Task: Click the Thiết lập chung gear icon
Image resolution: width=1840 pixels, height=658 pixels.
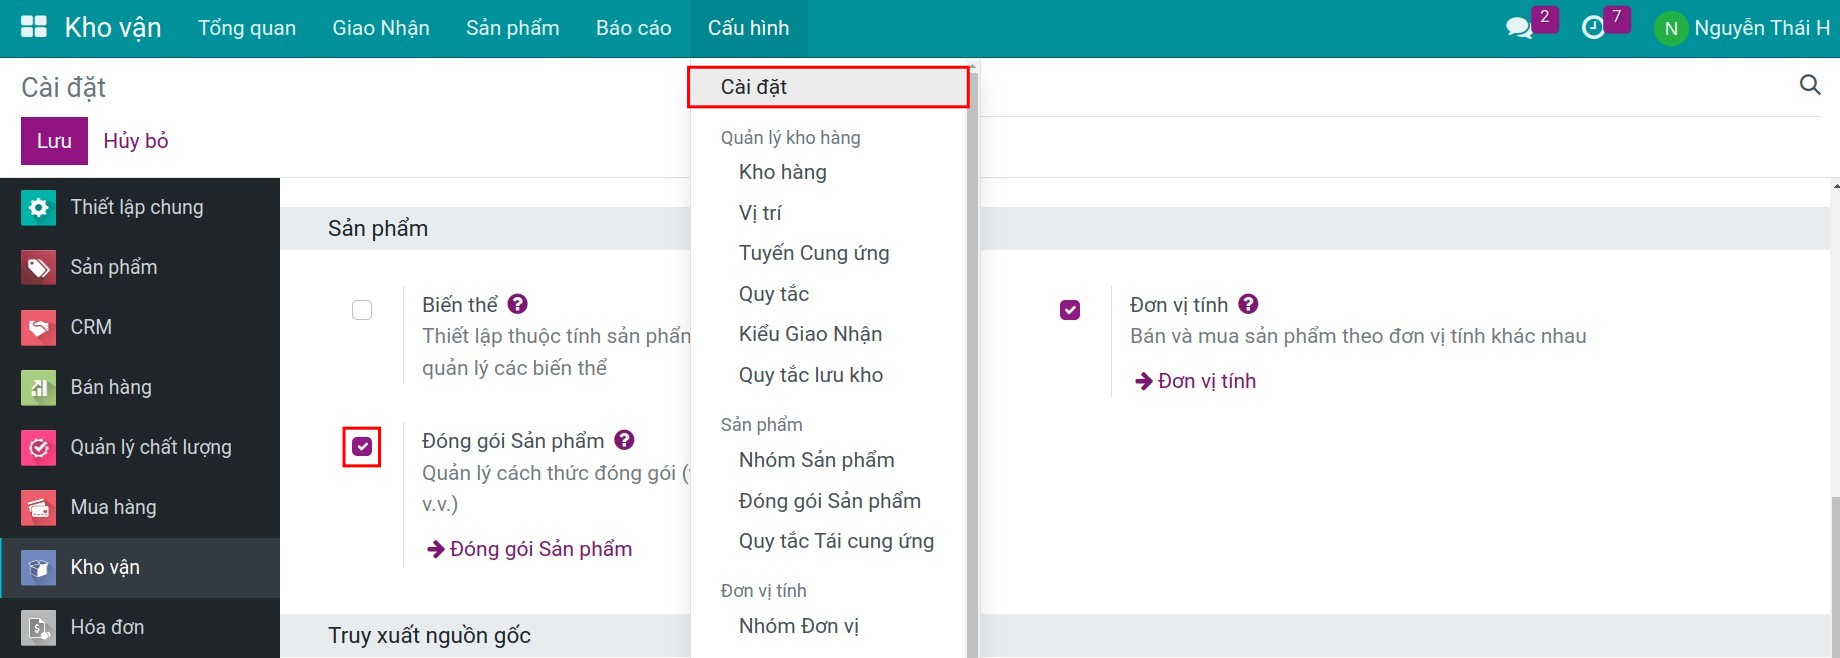Action: click(x=38, y=208)
